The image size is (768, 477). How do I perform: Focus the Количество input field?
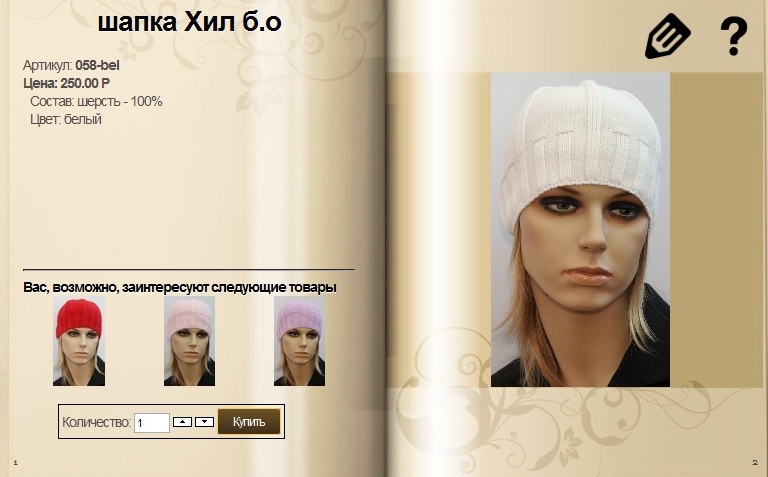[152, 423]
